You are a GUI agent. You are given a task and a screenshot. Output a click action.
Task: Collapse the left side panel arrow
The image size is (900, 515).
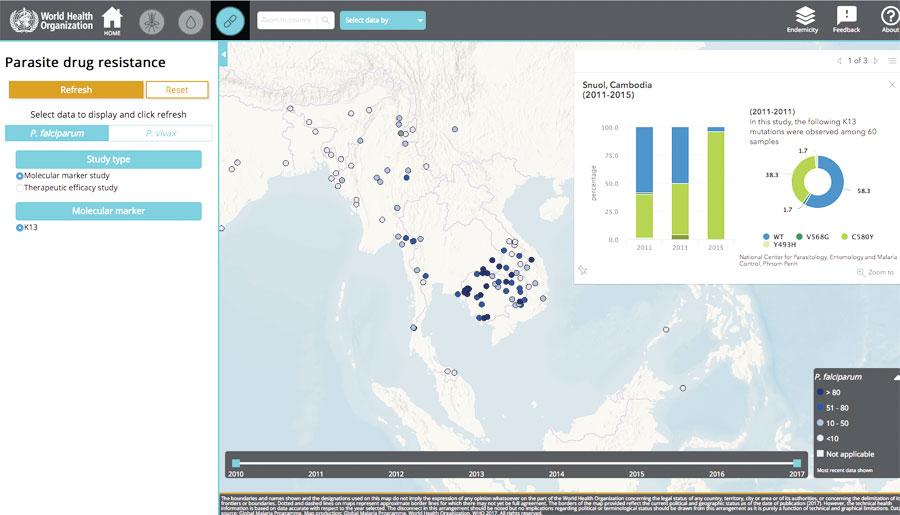[223, 55]
